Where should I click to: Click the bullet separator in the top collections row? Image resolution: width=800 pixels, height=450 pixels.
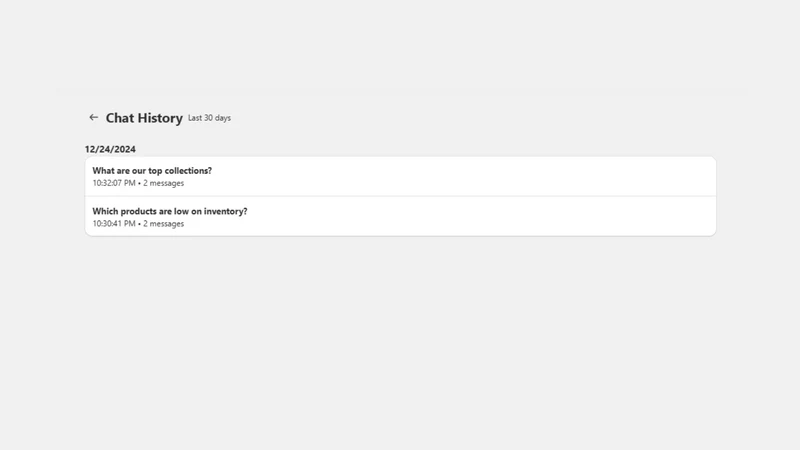(139, 183)
